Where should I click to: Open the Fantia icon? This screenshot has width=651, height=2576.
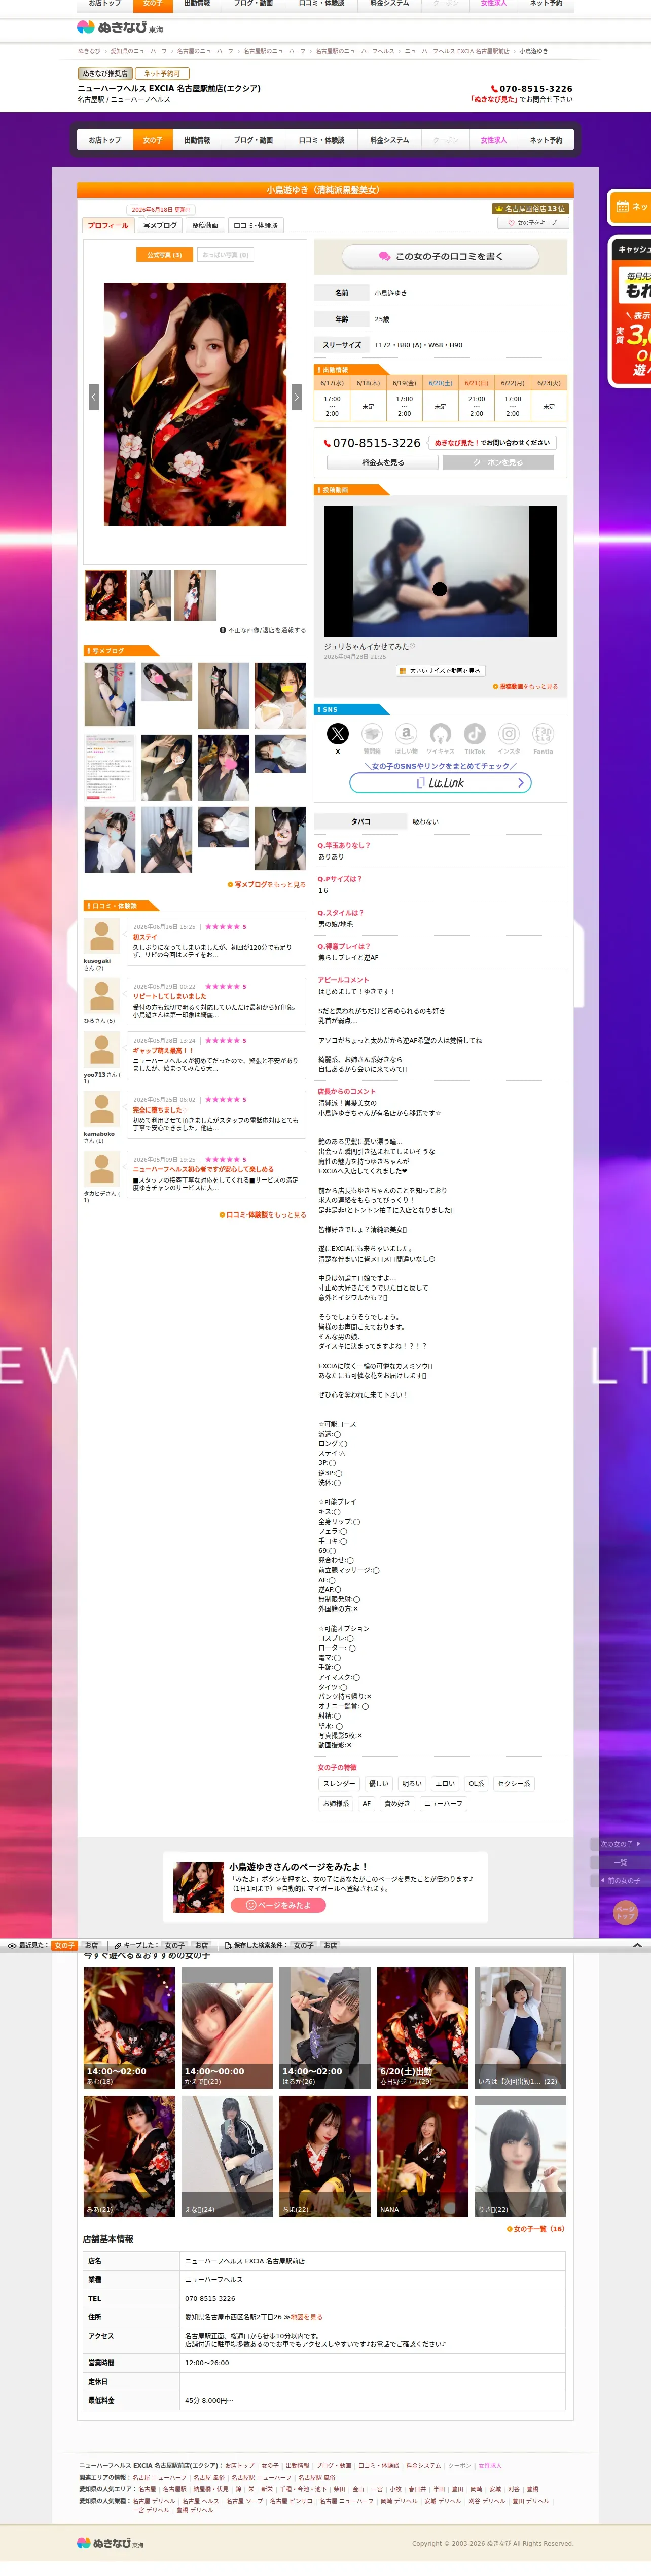[543, 733]
